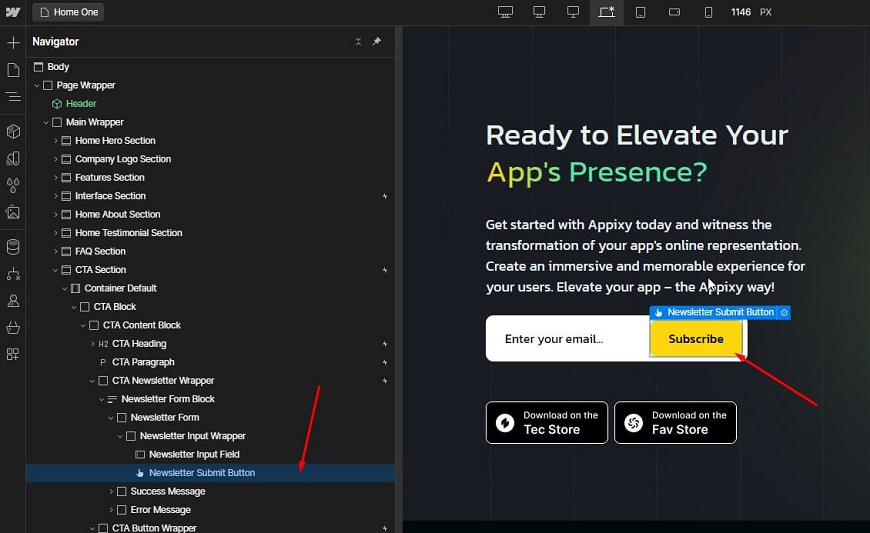Click interaction bolt icon on CTA Section row
870x533 pixels.
coord(385,270)
